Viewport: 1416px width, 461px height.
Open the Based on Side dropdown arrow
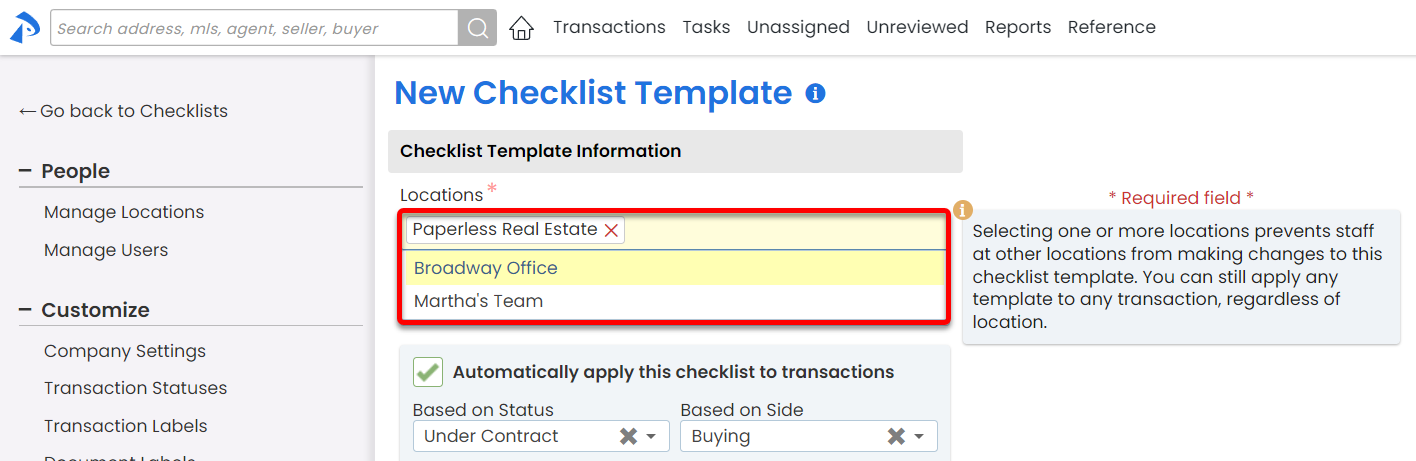(919, 437)
